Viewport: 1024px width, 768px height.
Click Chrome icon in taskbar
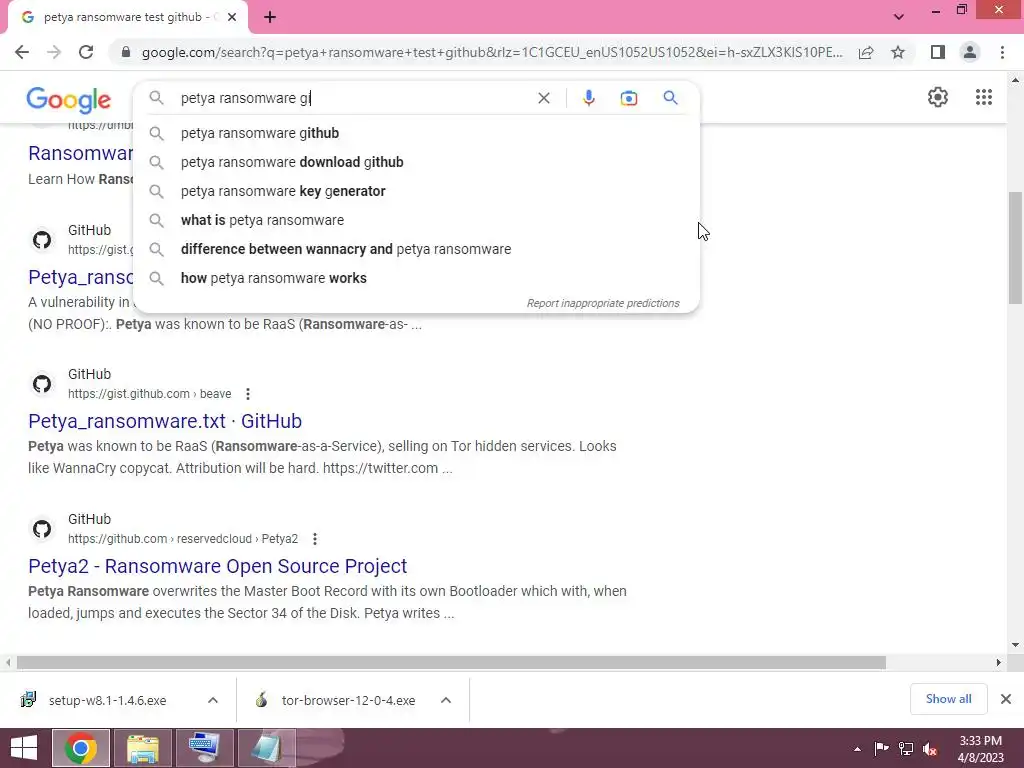81,748
